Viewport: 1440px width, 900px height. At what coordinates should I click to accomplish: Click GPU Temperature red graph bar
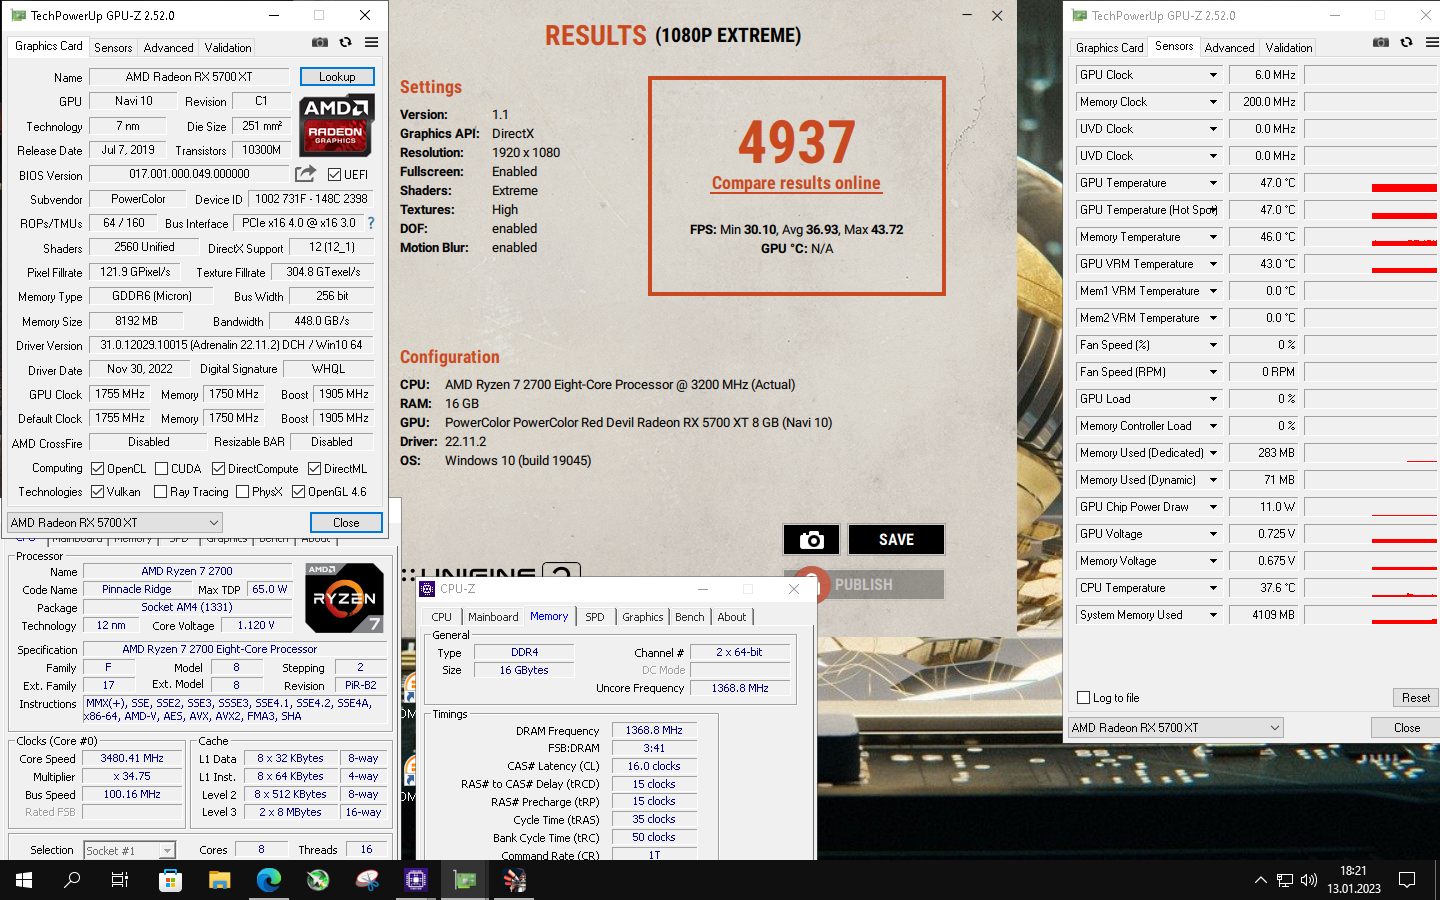point(1404,188)
